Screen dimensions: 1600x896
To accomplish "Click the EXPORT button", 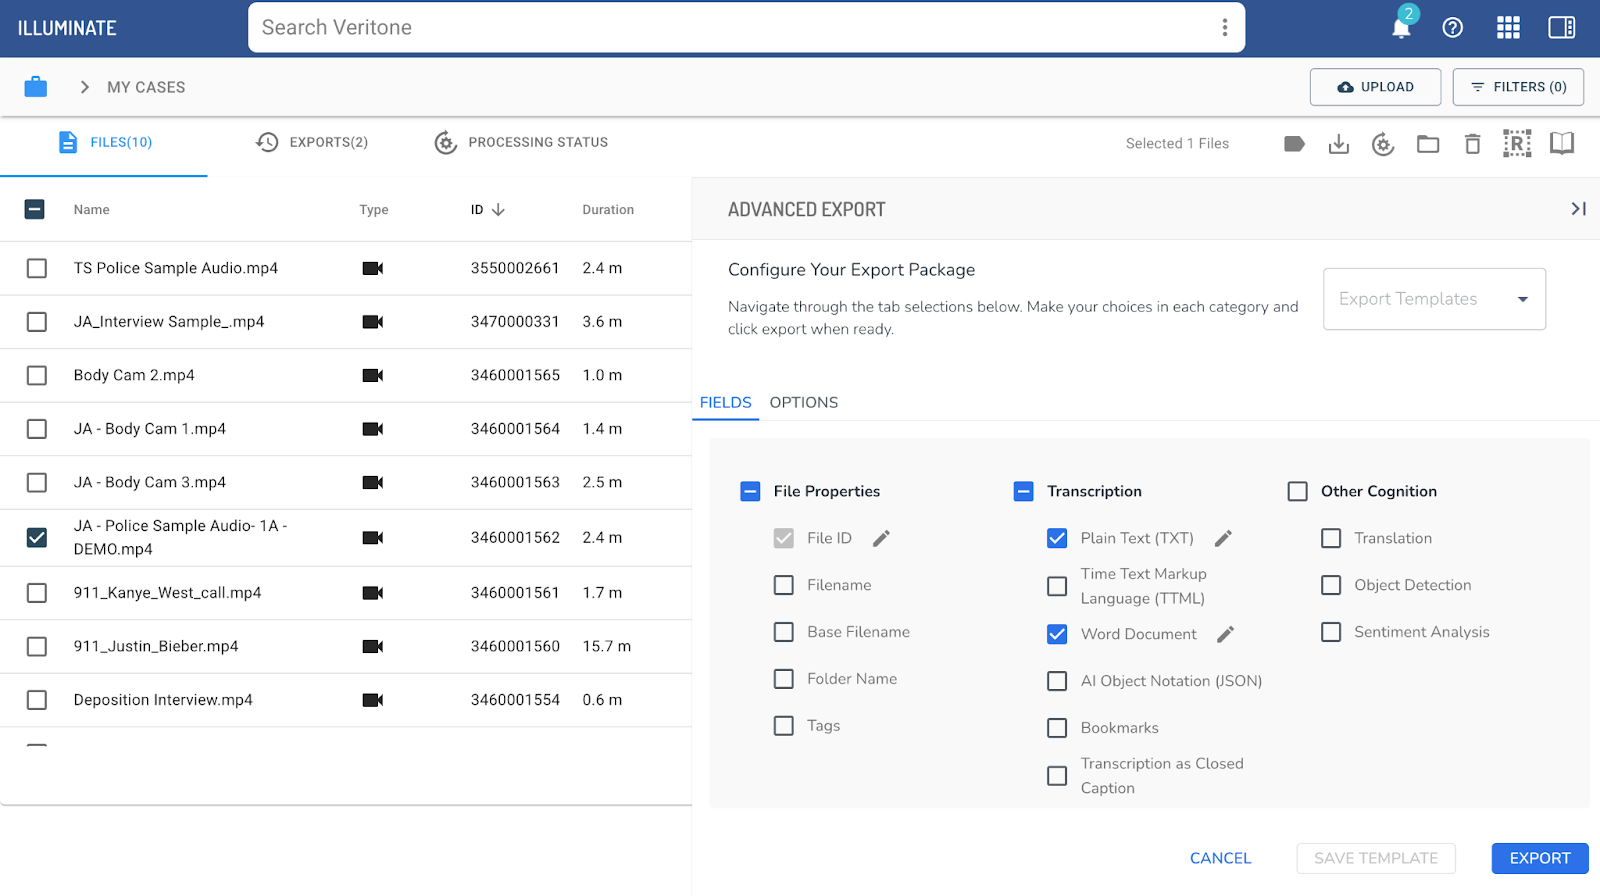I will [x=1540, y=858].
